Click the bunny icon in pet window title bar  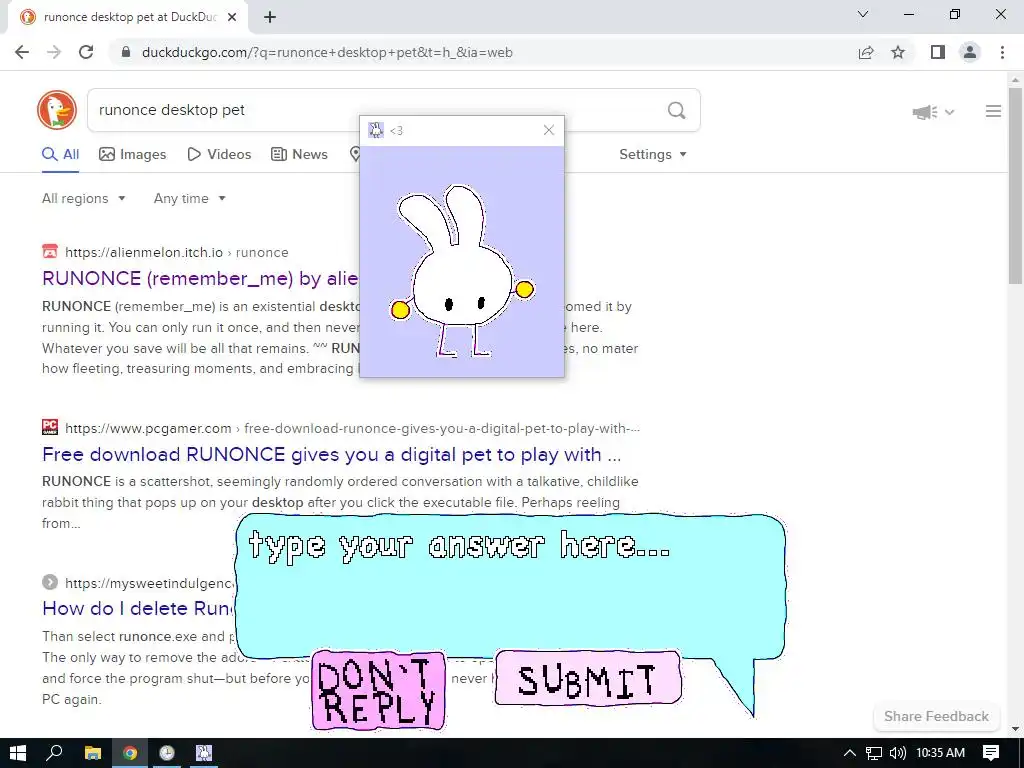[376, 130]
